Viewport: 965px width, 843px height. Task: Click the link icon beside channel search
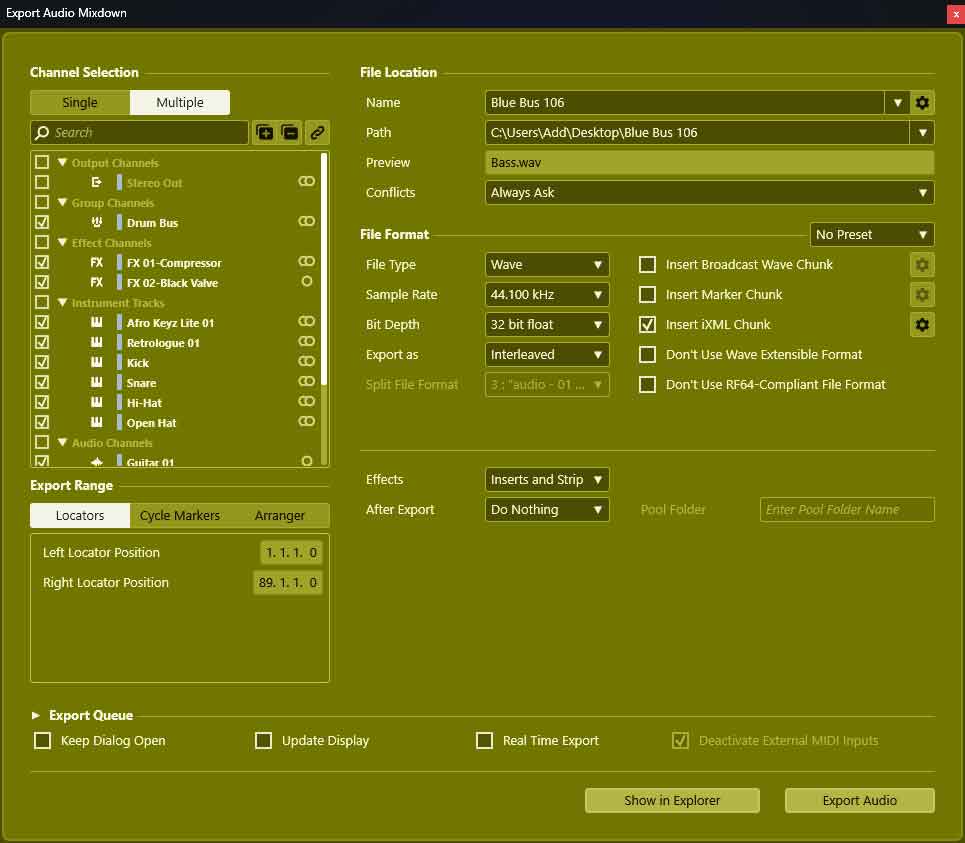(x=317, y=132)
